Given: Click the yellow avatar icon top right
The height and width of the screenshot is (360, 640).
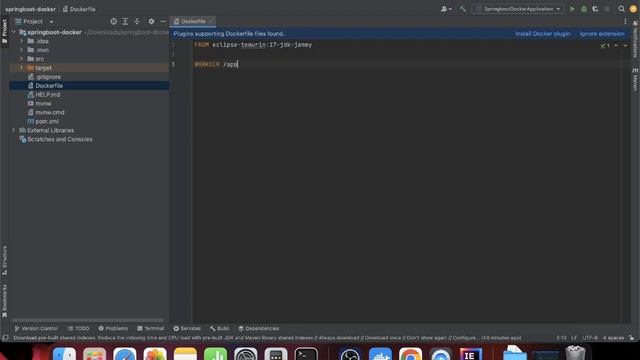Looking at the screenshot, I should [x=633, y=9].
